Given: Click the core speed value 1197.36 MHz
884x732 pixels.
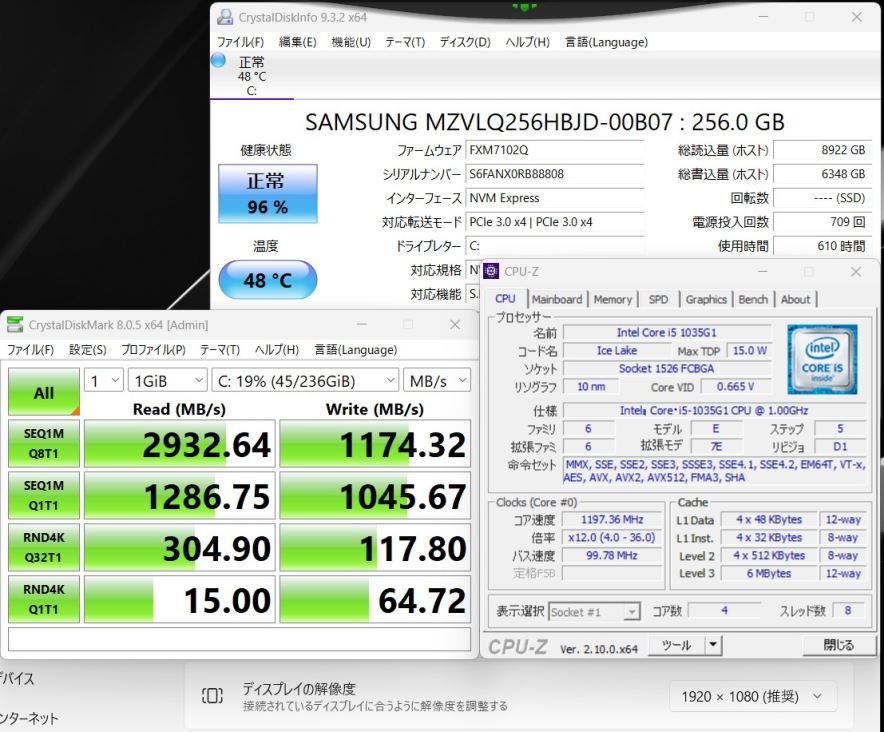Looking at the screenshot, I should tap(612, 520).
